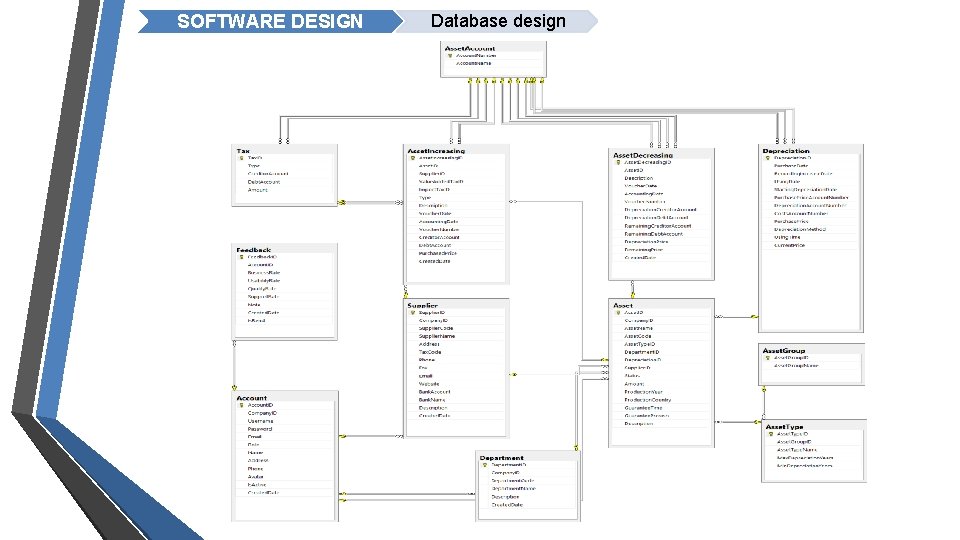Click the CreatedDate column in Department table
This screenshot has width=960, height=540.
click(x=507, y=505)
